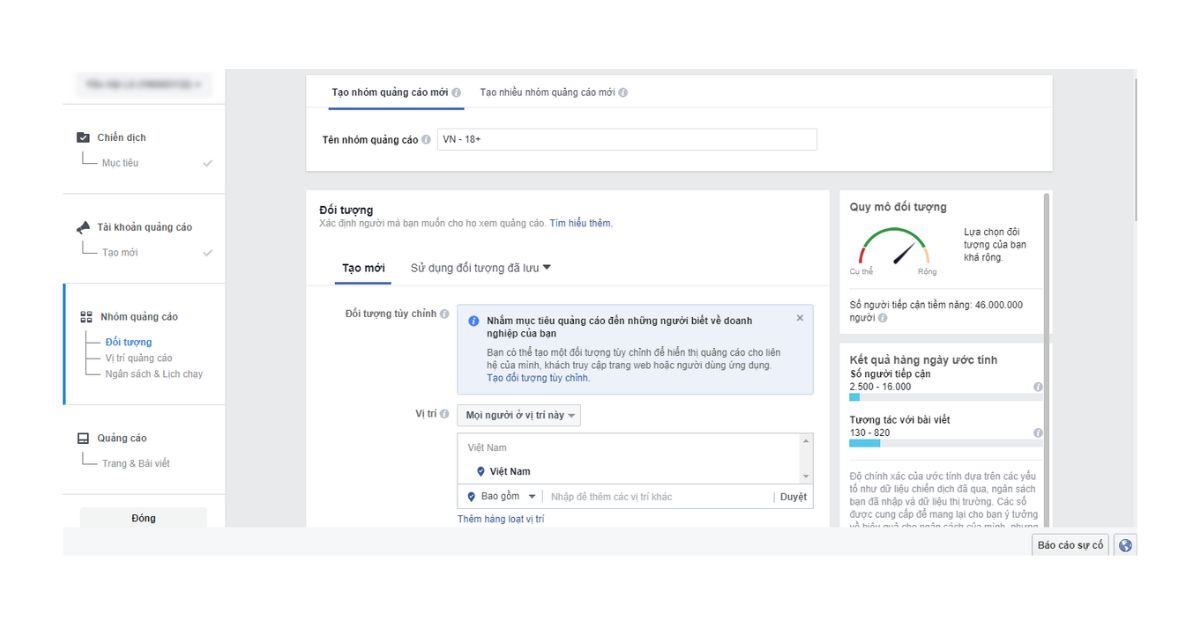Viewport: 1200px width, 625px height.
Task: Click info icon for Số người tiếp cận estimate
Action: 1037,386
